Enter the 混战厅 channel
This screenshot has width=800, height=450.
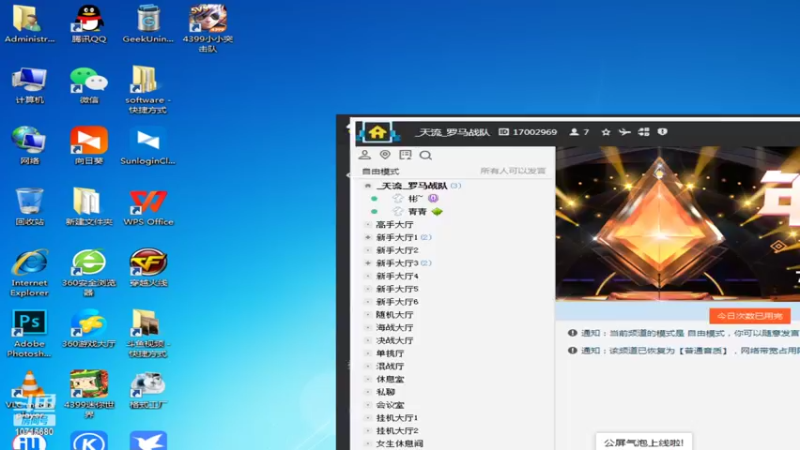(x=390, y=366)
